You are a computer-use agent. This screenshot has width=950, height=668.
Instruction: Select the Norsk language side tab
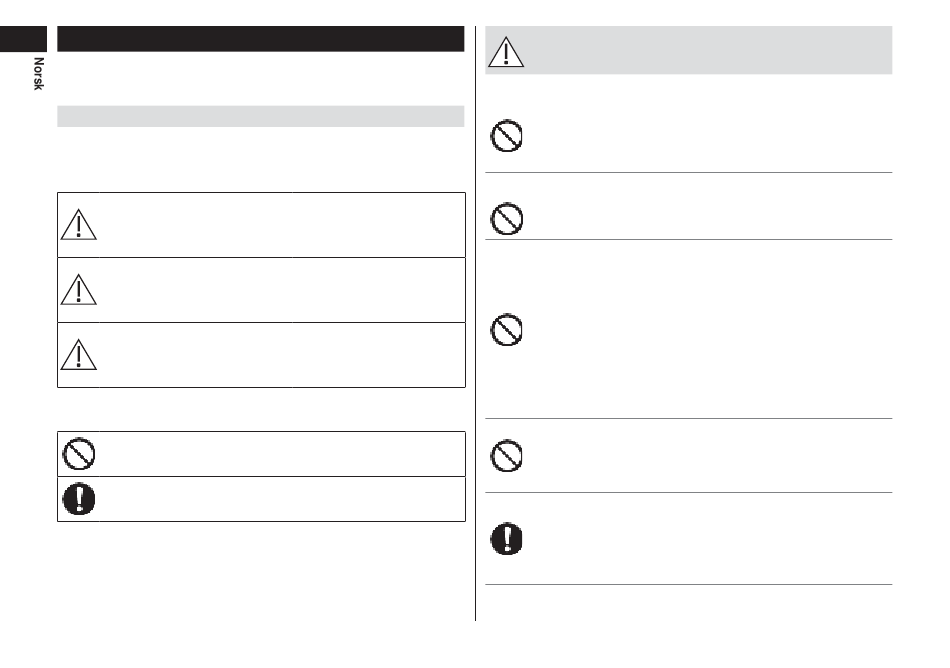click(38, 74)
